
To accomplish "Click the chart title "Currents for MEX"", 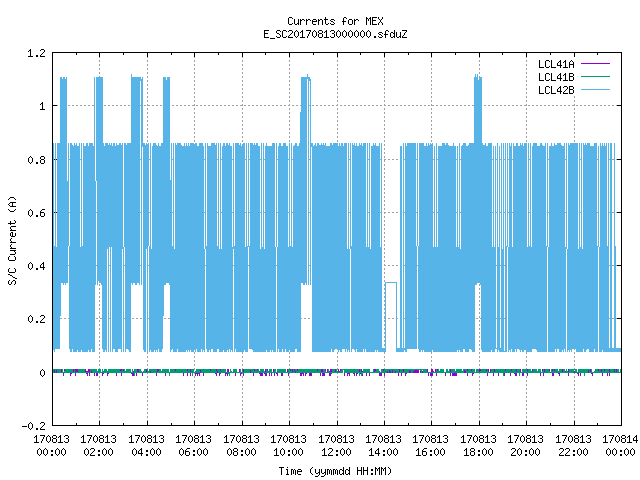I will (335, 21).
